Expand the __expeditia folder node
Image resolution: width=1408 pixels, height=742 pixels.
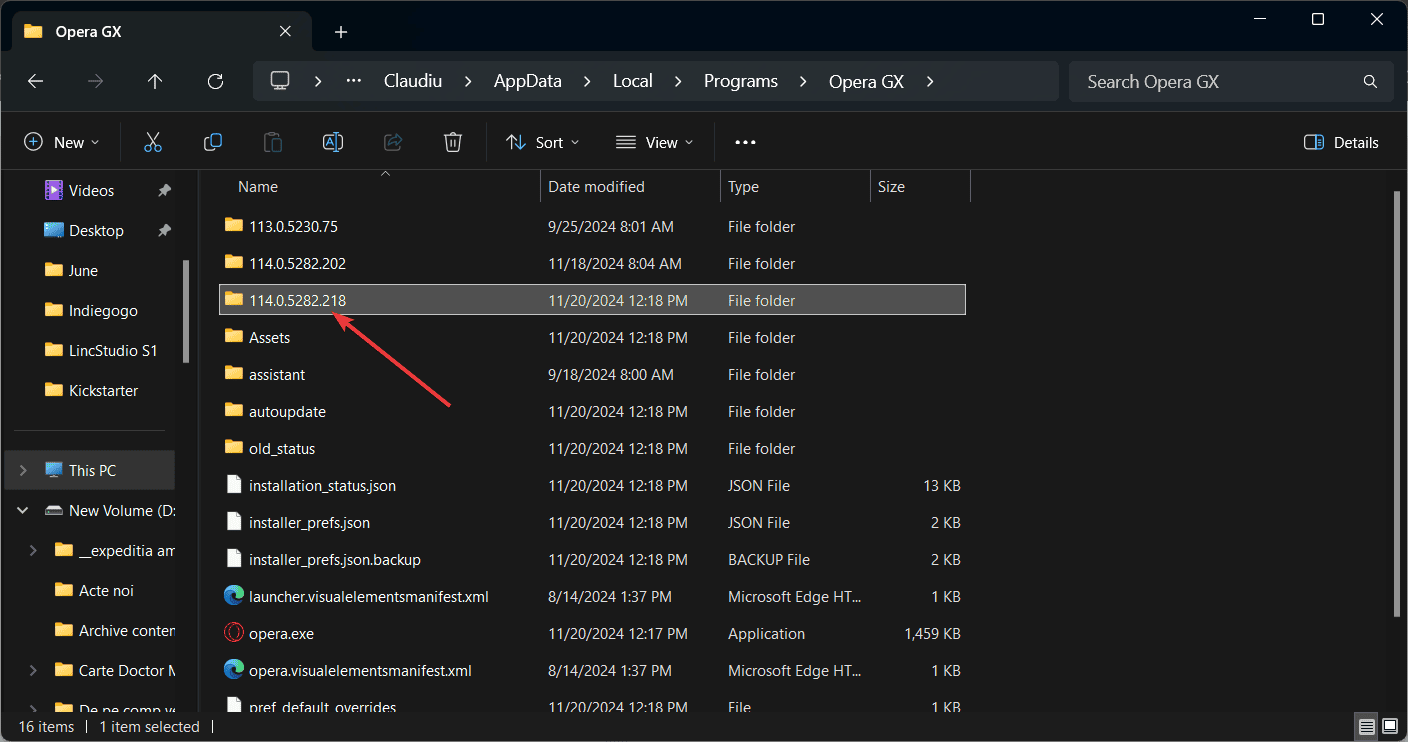point(33,550)
